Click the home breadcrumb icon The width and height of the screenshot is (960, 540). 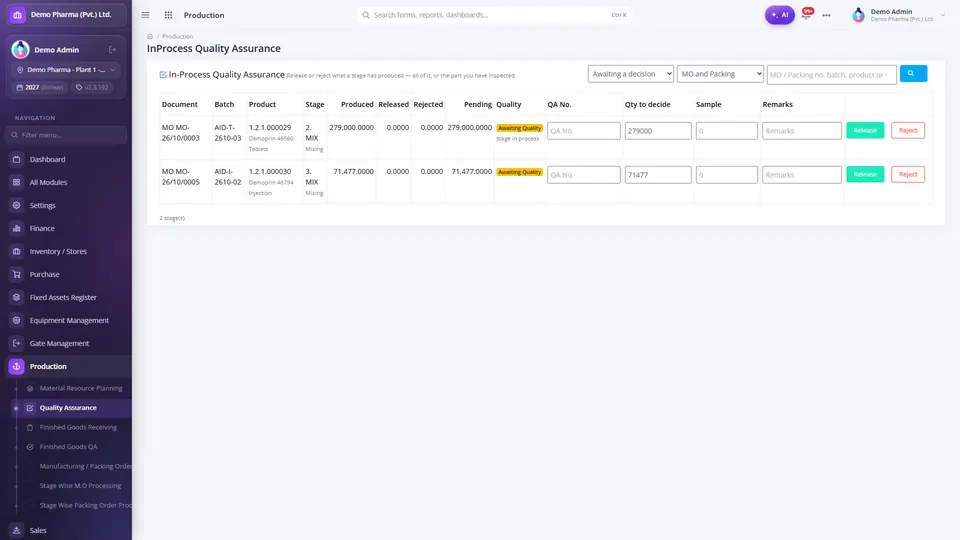coord(150,37)
